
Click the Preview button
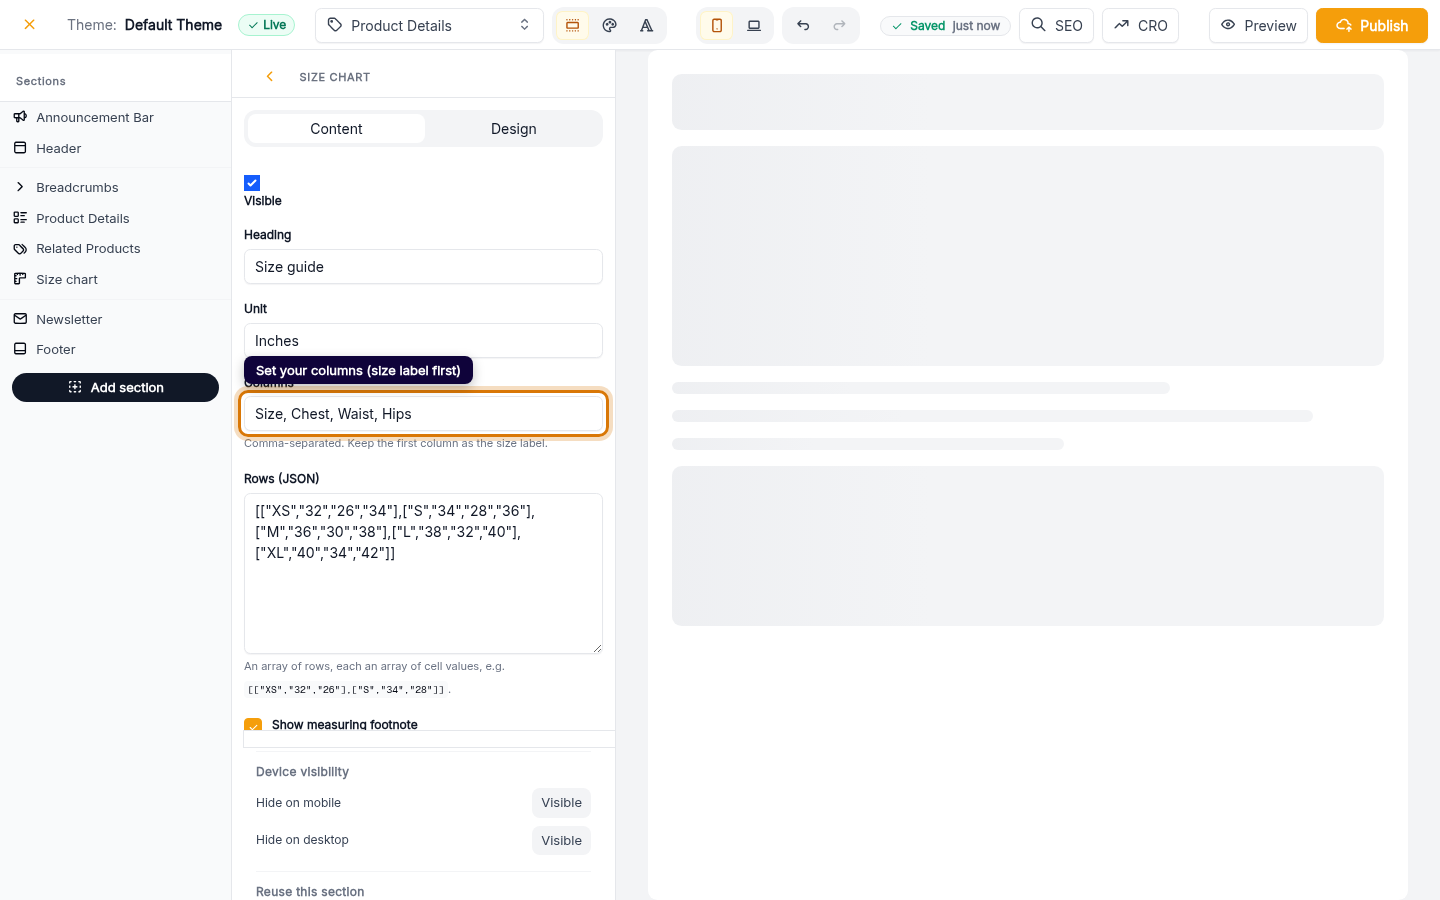click(1258, 25)
